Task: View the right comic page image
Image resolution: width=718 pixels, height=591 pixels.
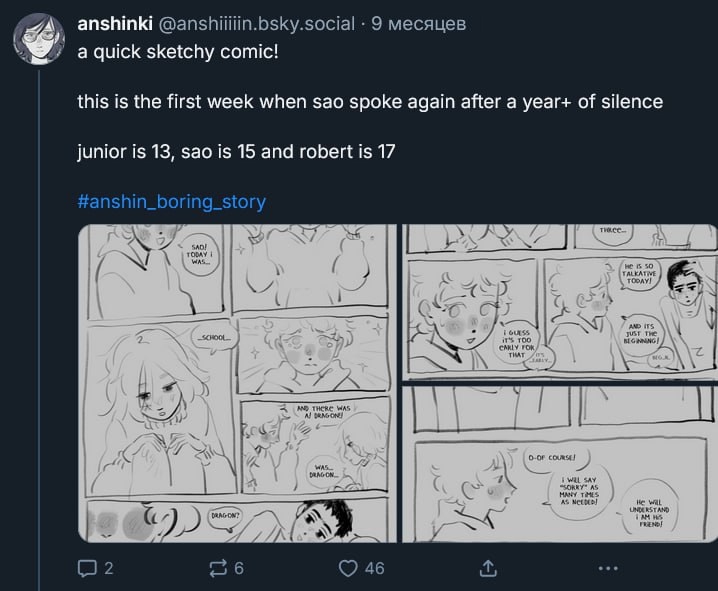Action: tap(560, 383)
